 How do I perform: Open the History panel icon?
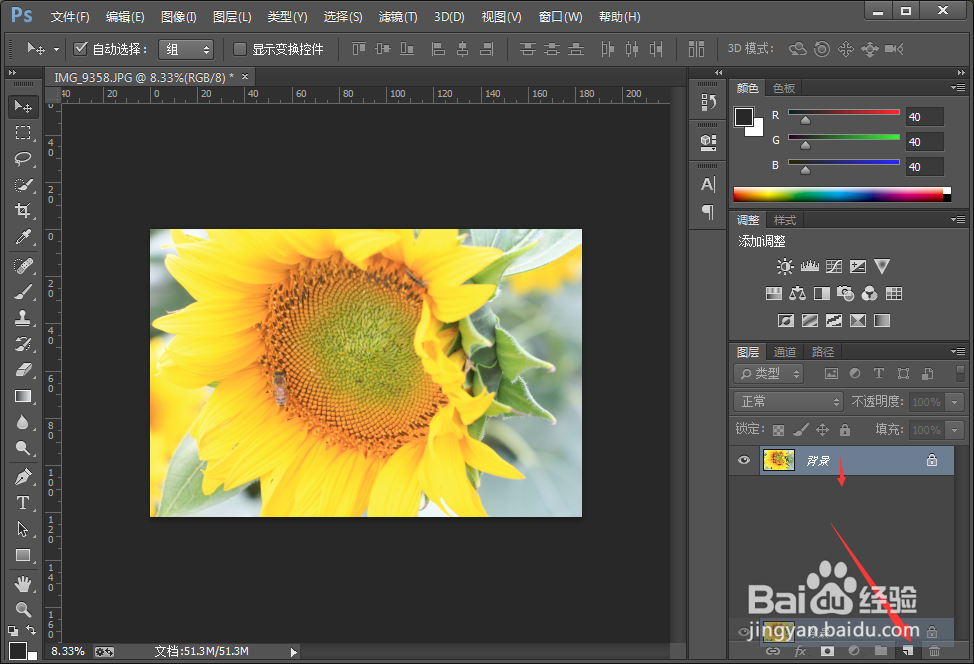click(708, 102)
